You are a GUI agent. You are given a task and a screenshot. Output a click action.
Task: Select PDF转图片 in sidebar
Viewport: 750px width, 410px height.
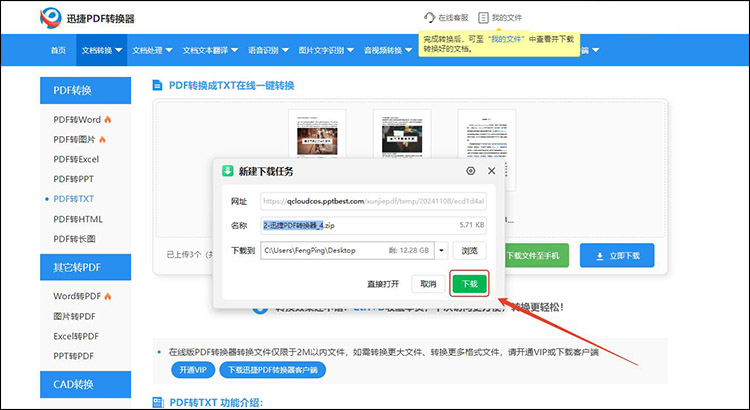click(x=74, y=139)
